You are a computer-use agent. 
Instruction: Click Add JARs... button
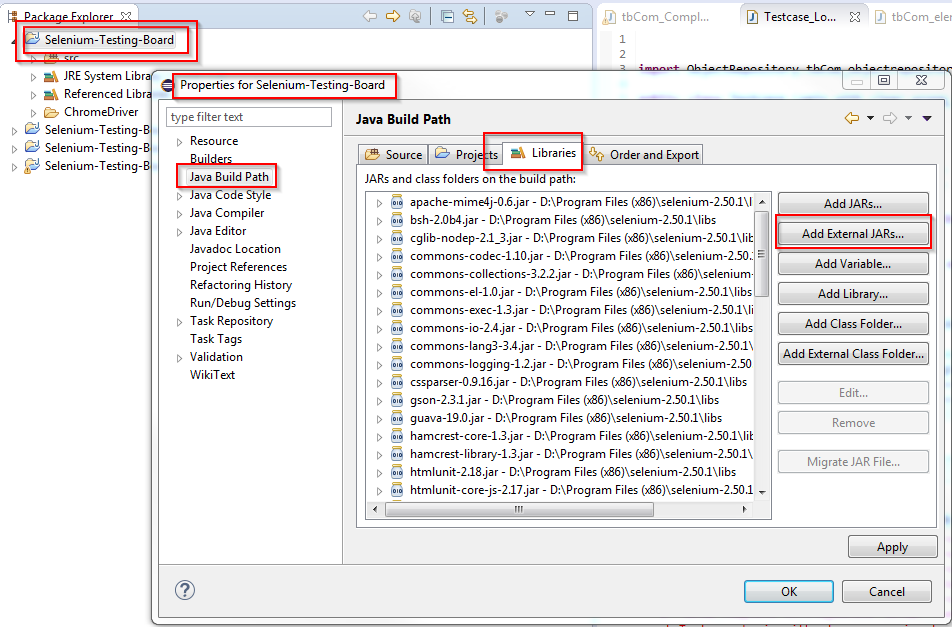coord(853,204)
